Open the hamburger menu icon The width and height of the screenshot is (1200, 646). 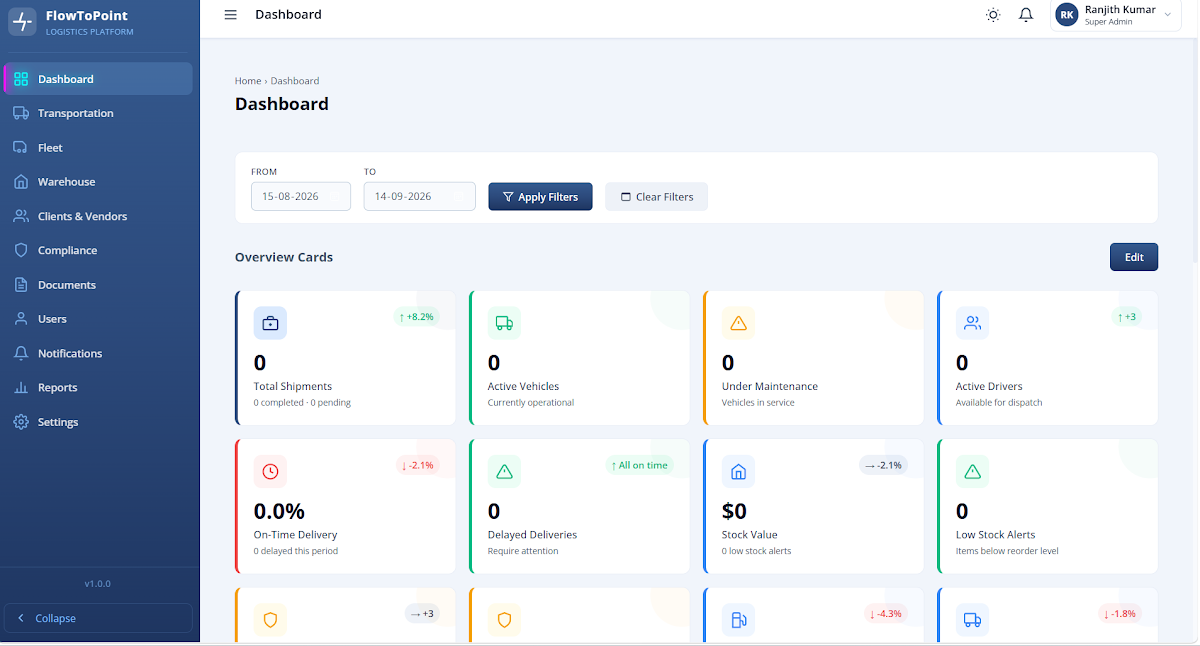(231, 15)
